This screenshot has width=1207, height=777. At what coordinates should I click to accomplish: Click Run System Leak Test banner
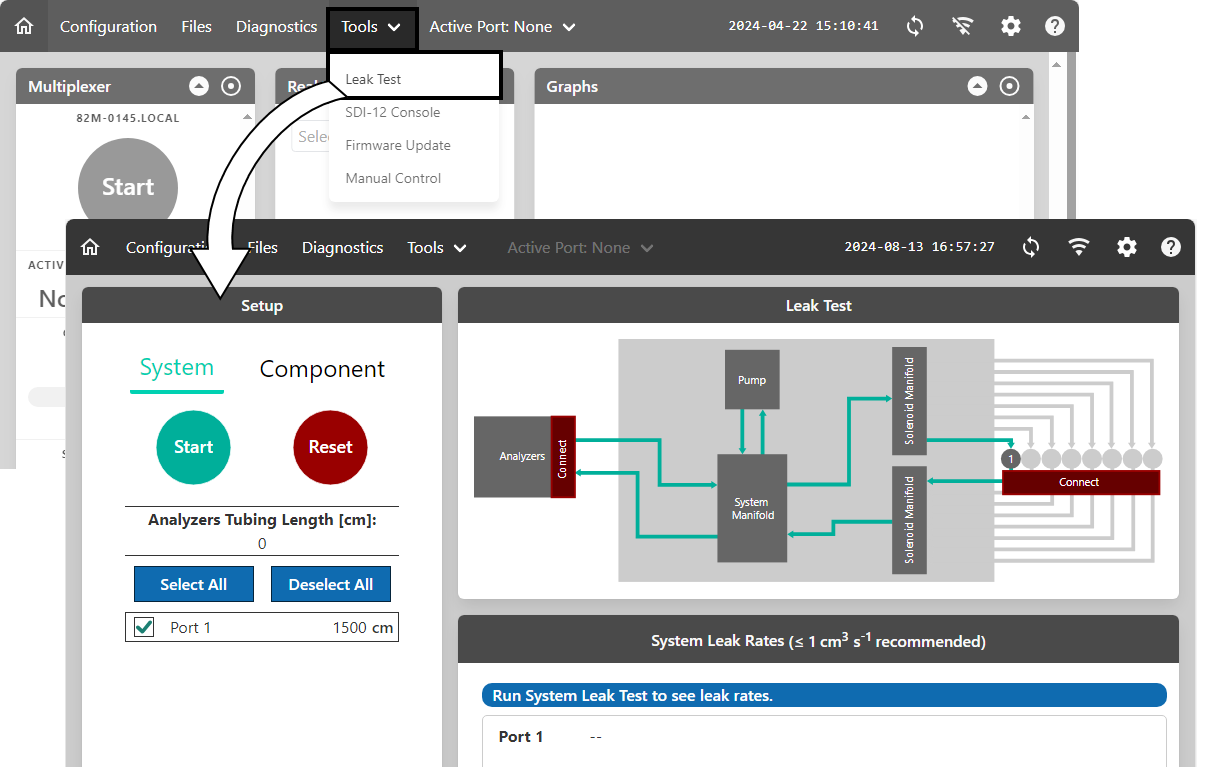[824, 695]
